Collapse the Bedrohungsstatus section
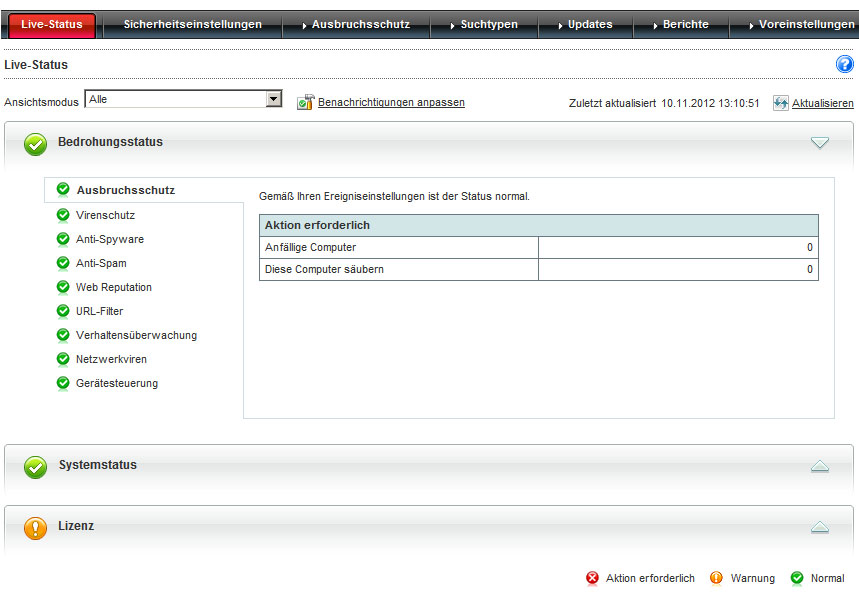 pyautogui.click(x=820, y=143)
